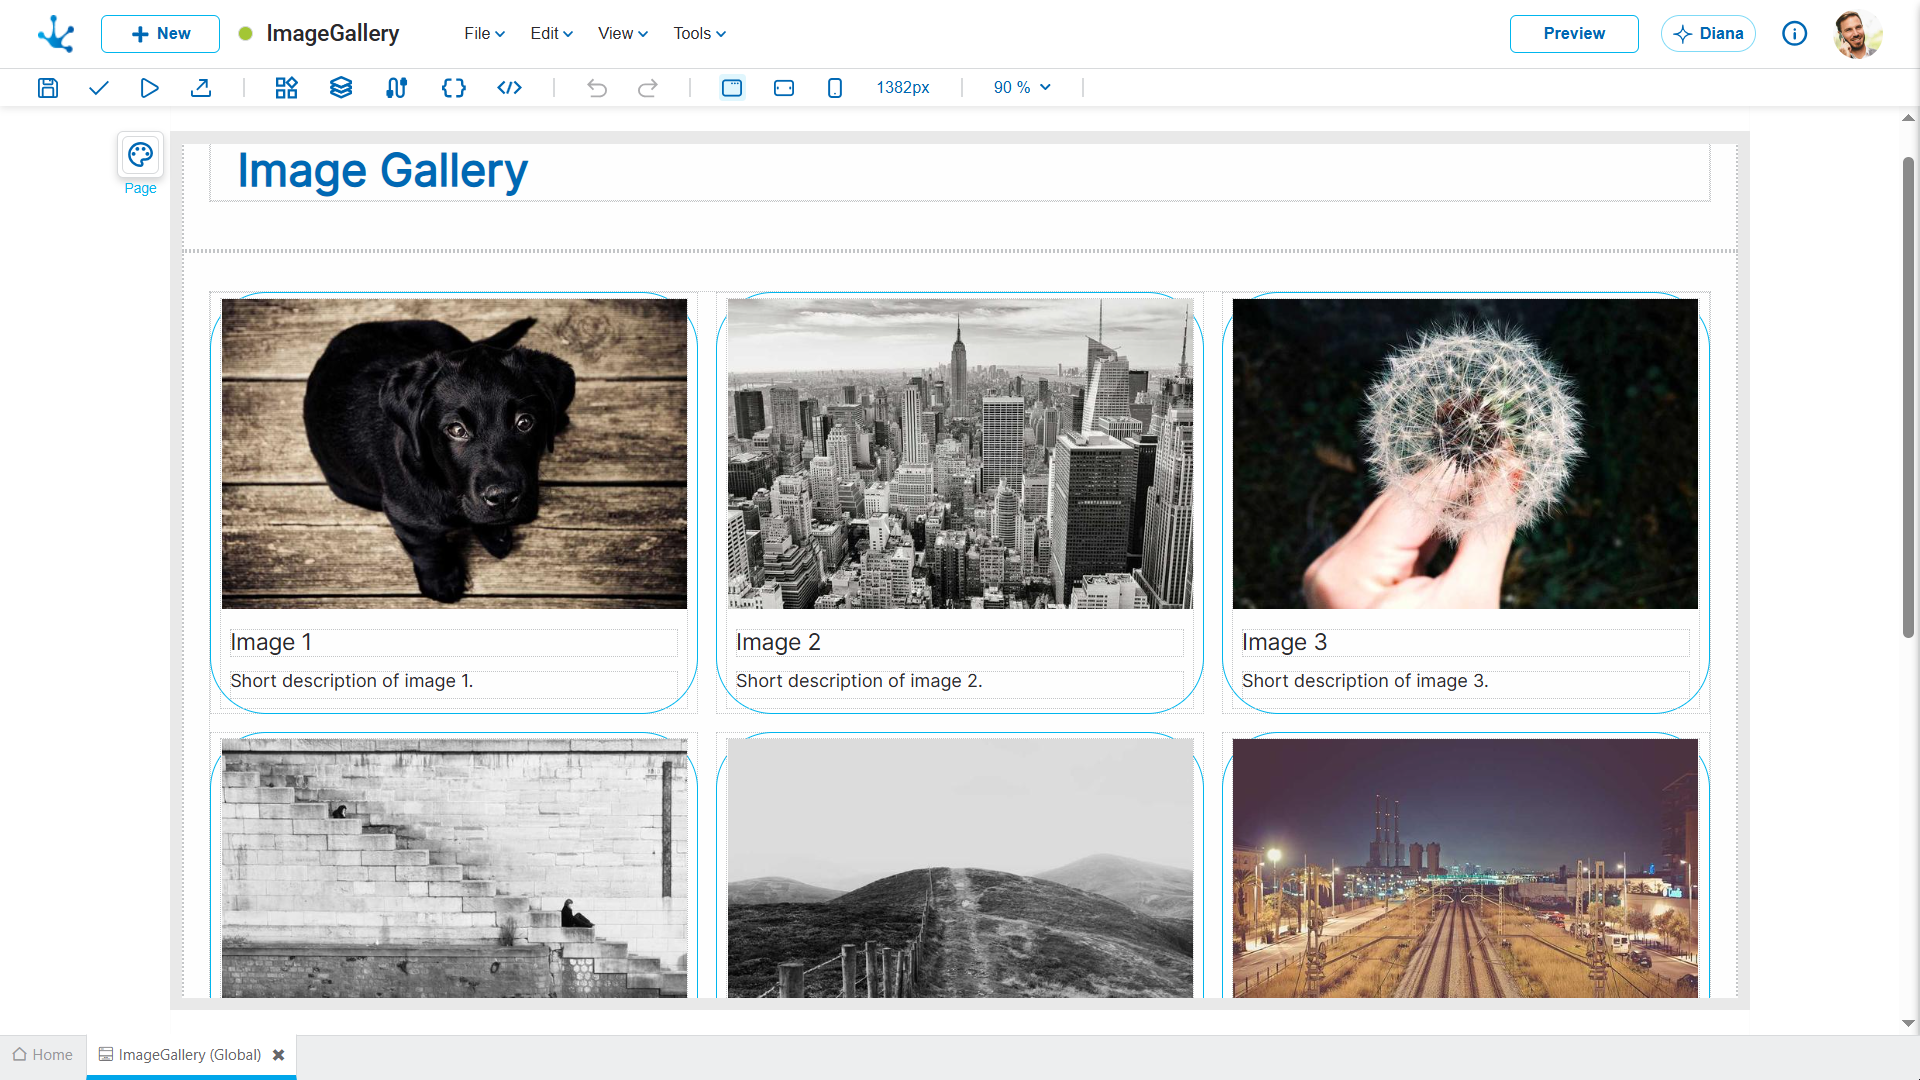Open the layers stack icon
The image size is (1920, 1080).
coord(341,88)
